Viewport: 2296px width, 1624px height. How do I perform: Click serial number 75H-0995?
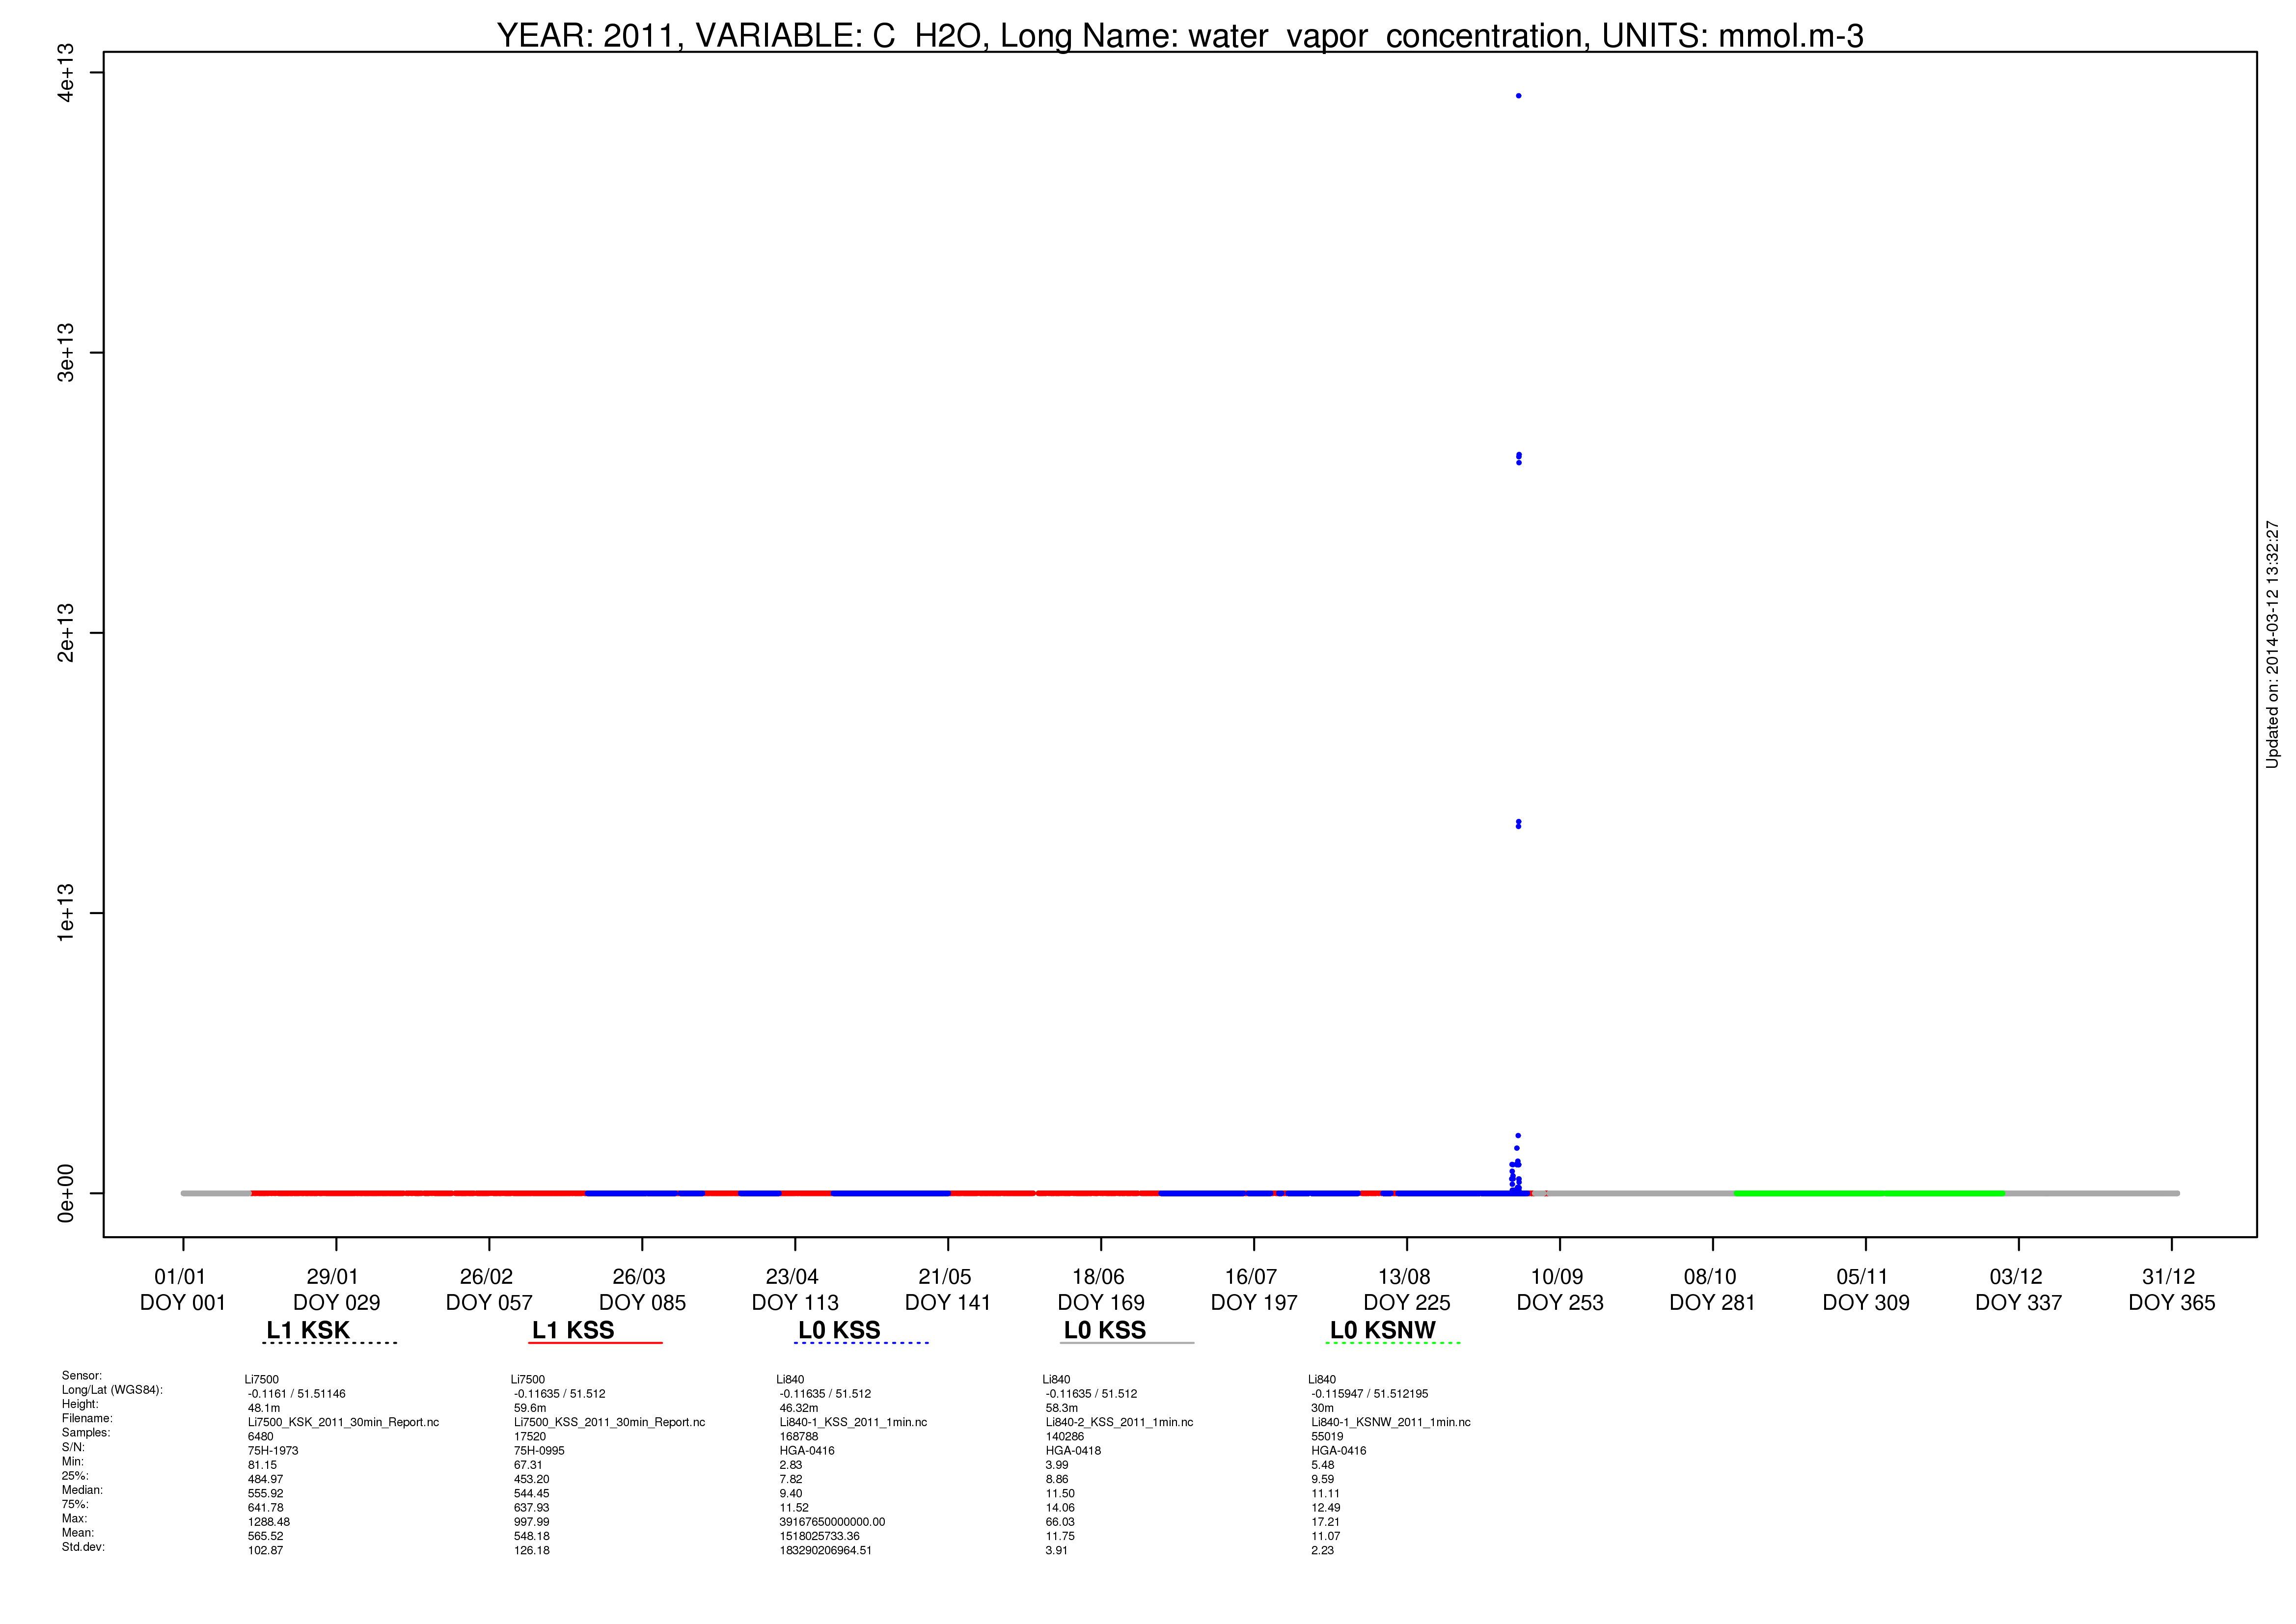pos(539,1451)
